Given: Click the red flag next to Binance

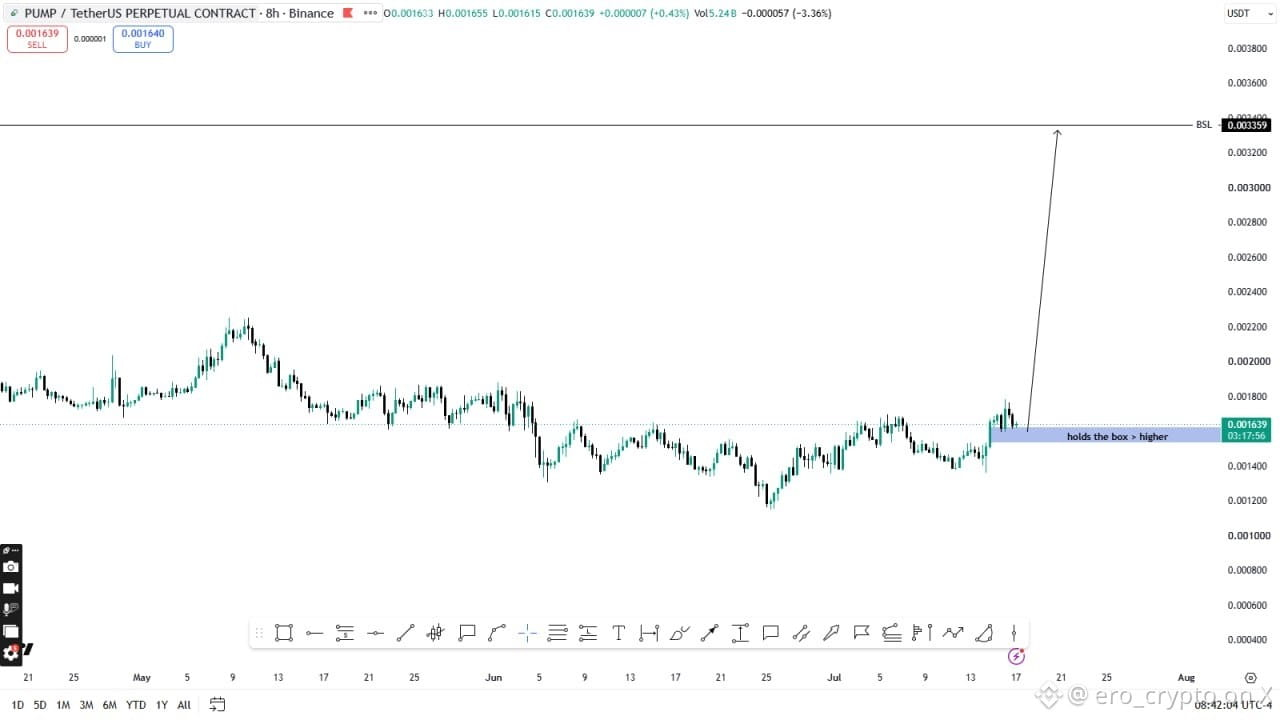Looking at the screenshot, I should click(x=347, y=13).
